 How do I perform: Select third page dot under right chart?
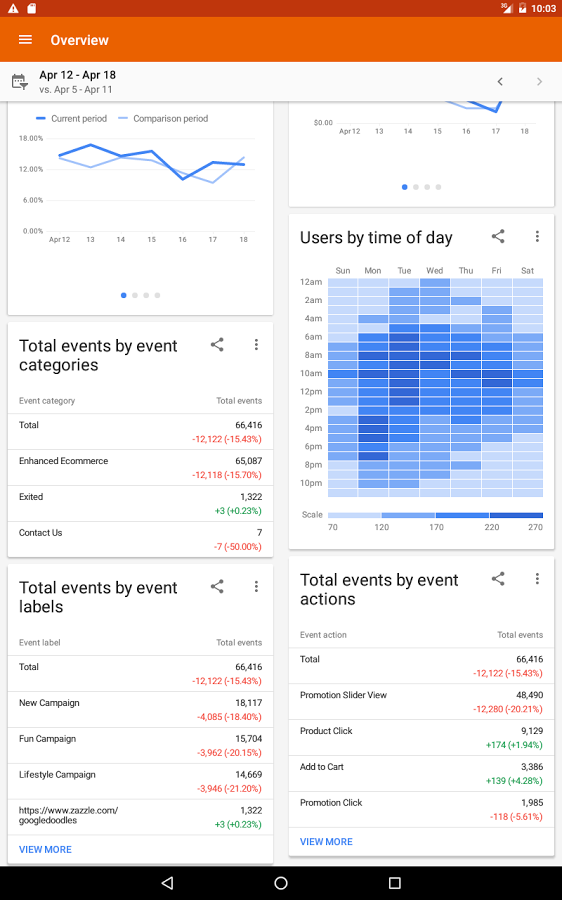tap(427, 187)
